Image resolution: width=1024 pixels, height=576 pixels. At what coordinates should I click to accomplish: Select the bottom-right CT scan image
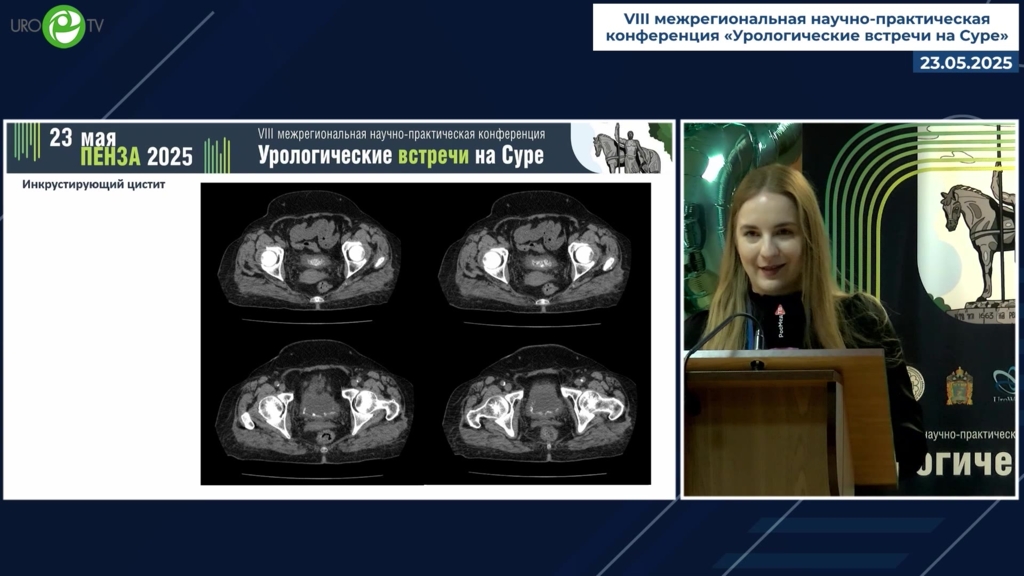pyautogui.click(x=540, y=405)
